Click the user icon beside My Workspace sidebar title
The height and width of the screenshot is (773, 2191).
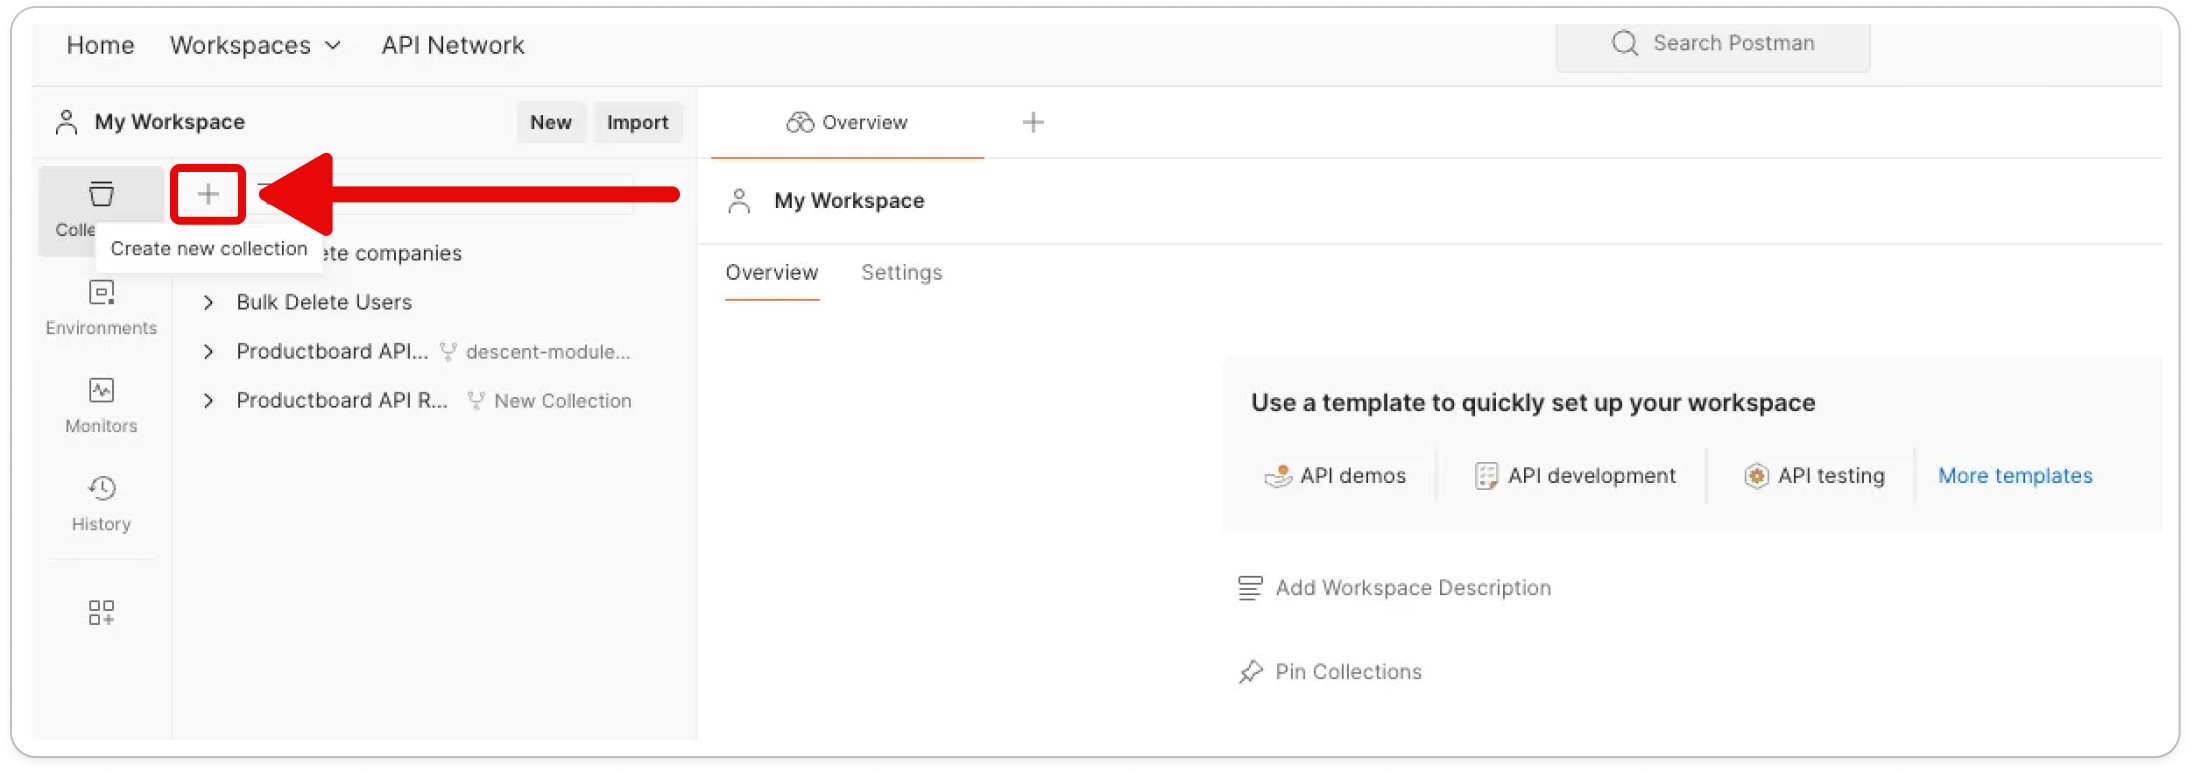pyautogui.click(x=66, y=122)
